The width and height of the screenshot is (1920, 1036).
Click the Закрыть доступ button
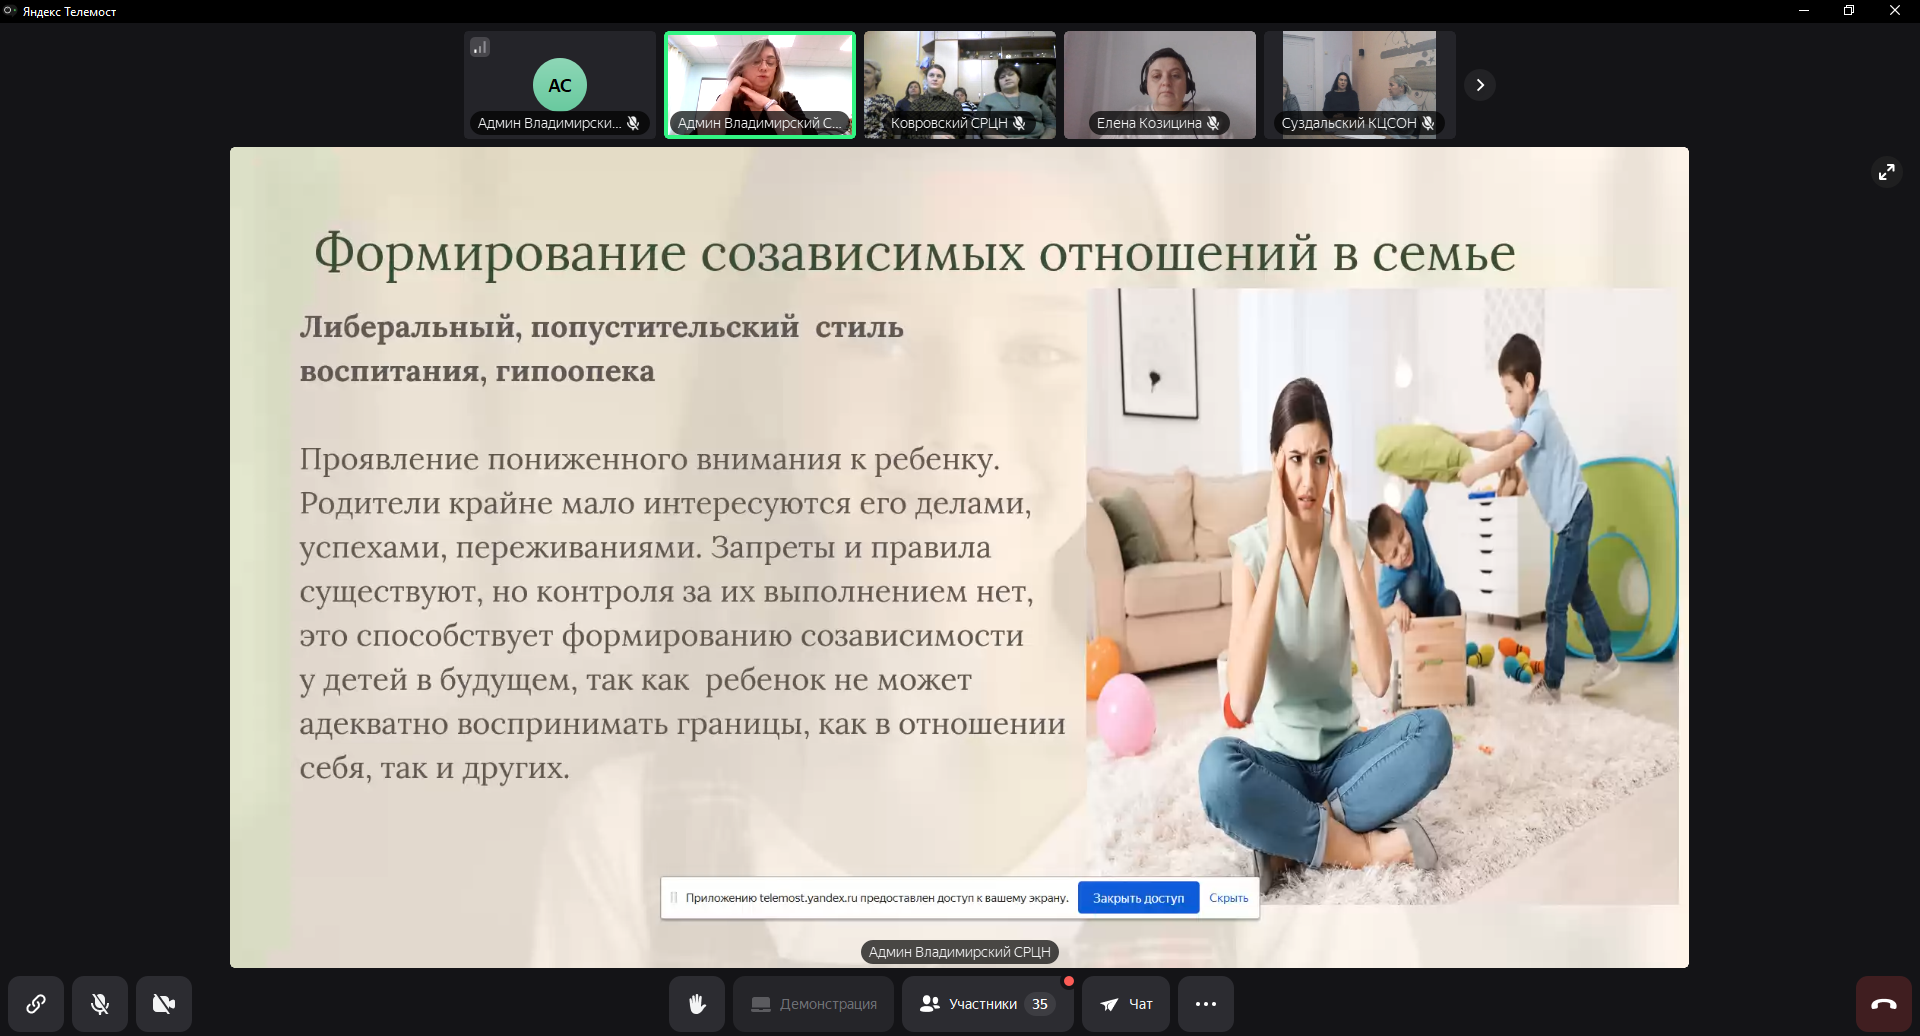click(x=1138, y=898)
